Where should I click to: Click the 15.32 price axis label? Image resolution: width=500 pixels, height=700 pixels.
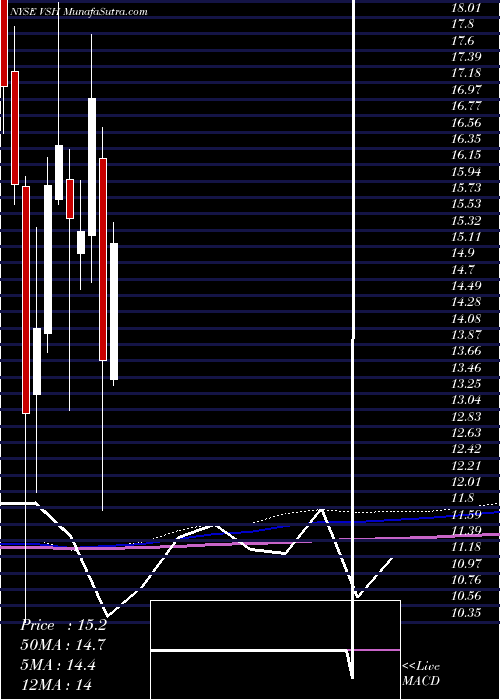[465, 220]
